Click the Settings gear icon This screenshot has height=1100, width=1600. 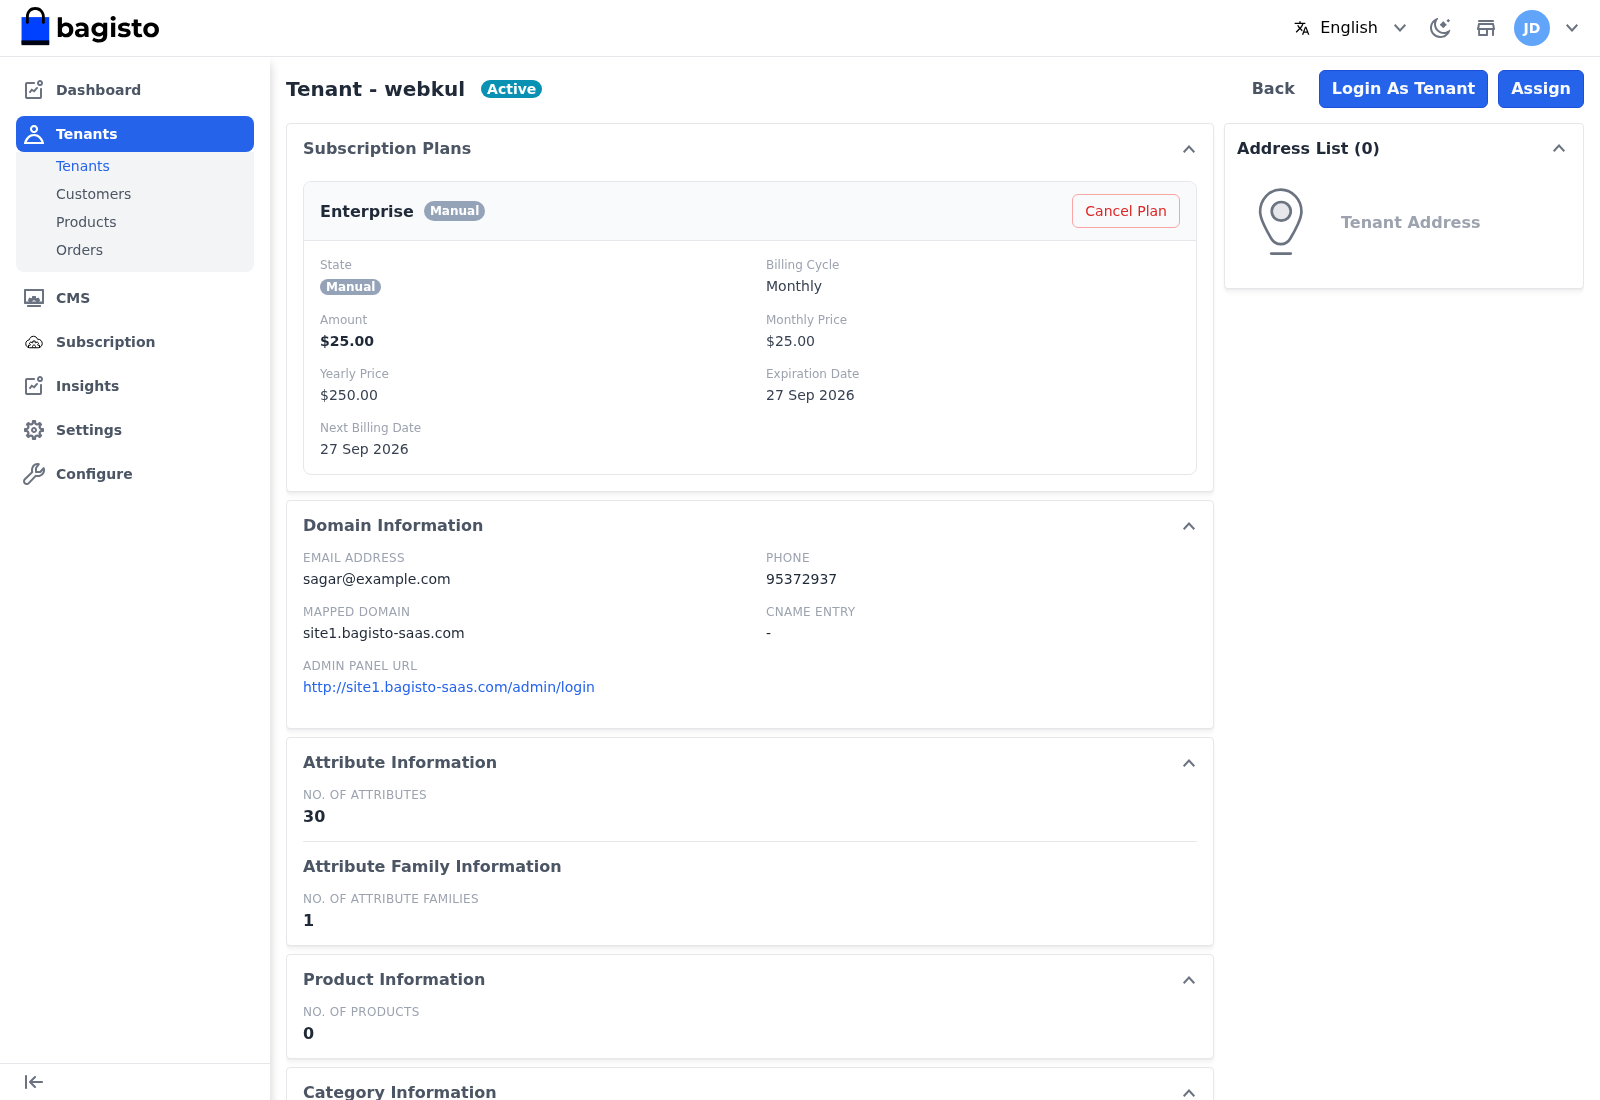point(34,430)
